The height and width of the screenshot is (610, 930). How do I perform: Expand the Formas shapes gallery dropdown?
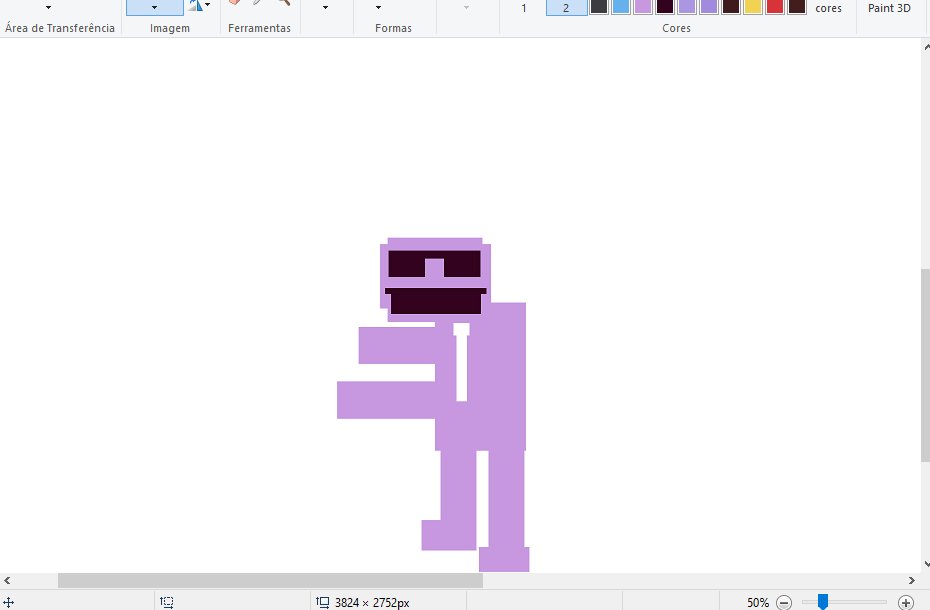click(x=378, y=7)
